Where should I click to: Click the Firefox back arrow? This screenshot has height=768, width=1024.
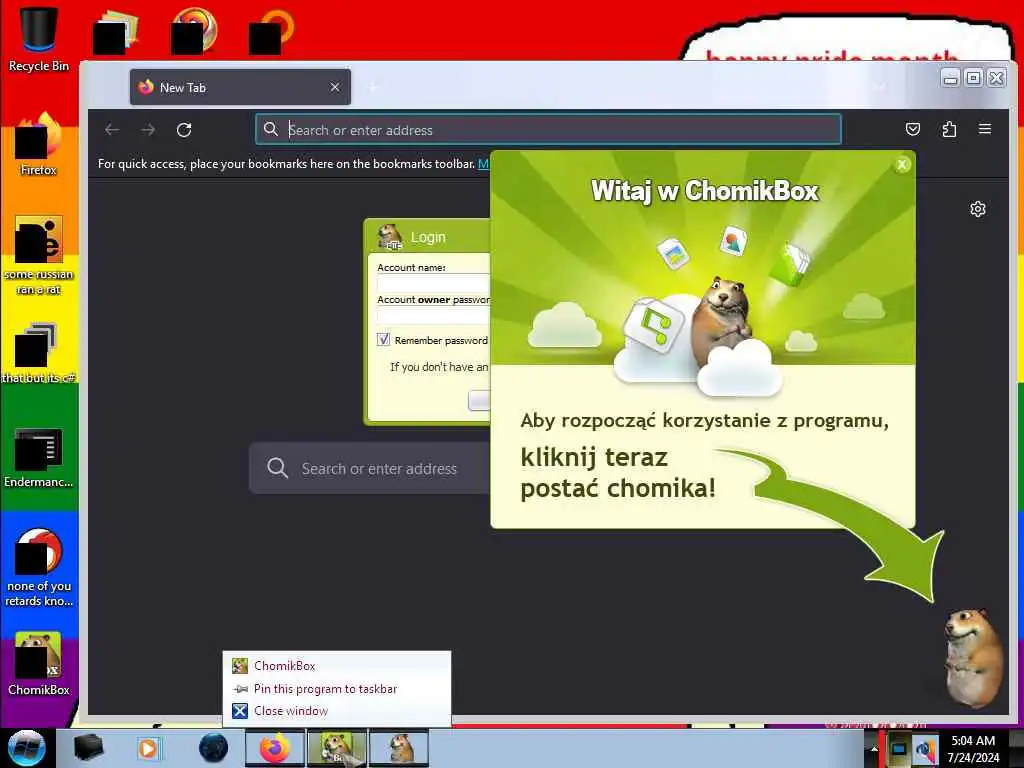click(112, 130)
